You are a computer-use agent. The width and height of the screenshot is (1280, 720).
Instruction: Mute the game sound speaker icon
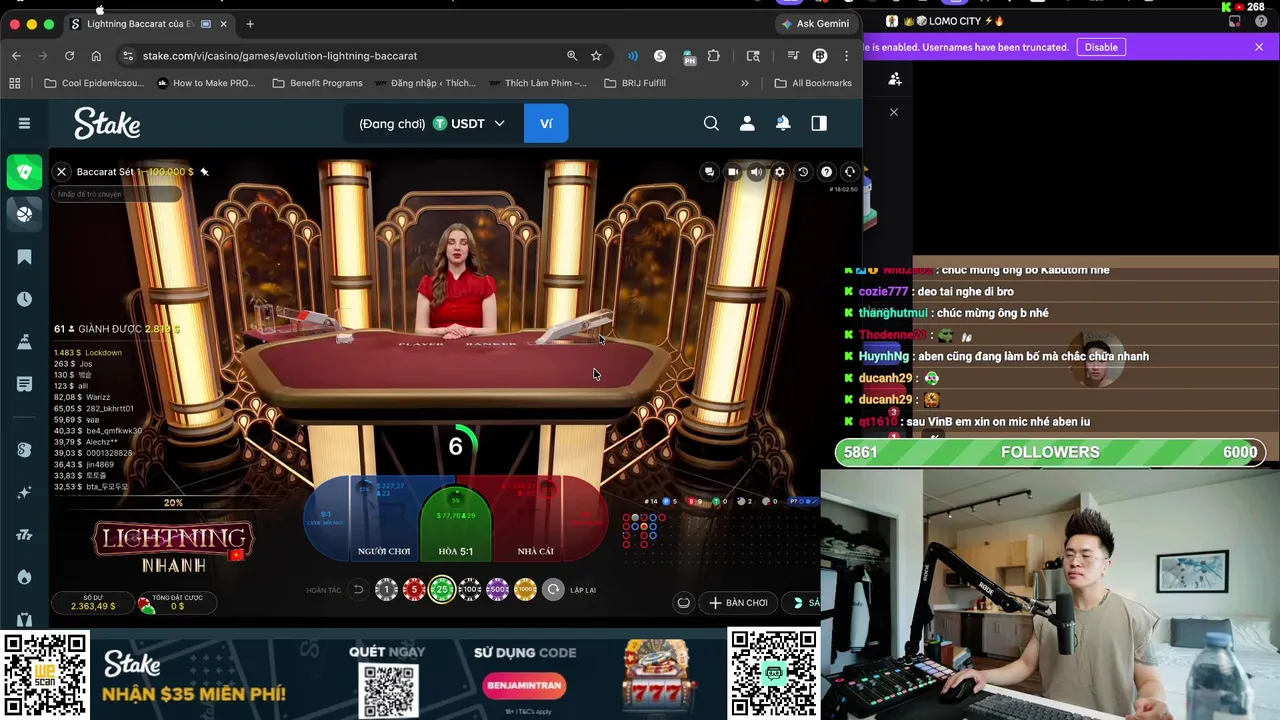pos(756,172)
